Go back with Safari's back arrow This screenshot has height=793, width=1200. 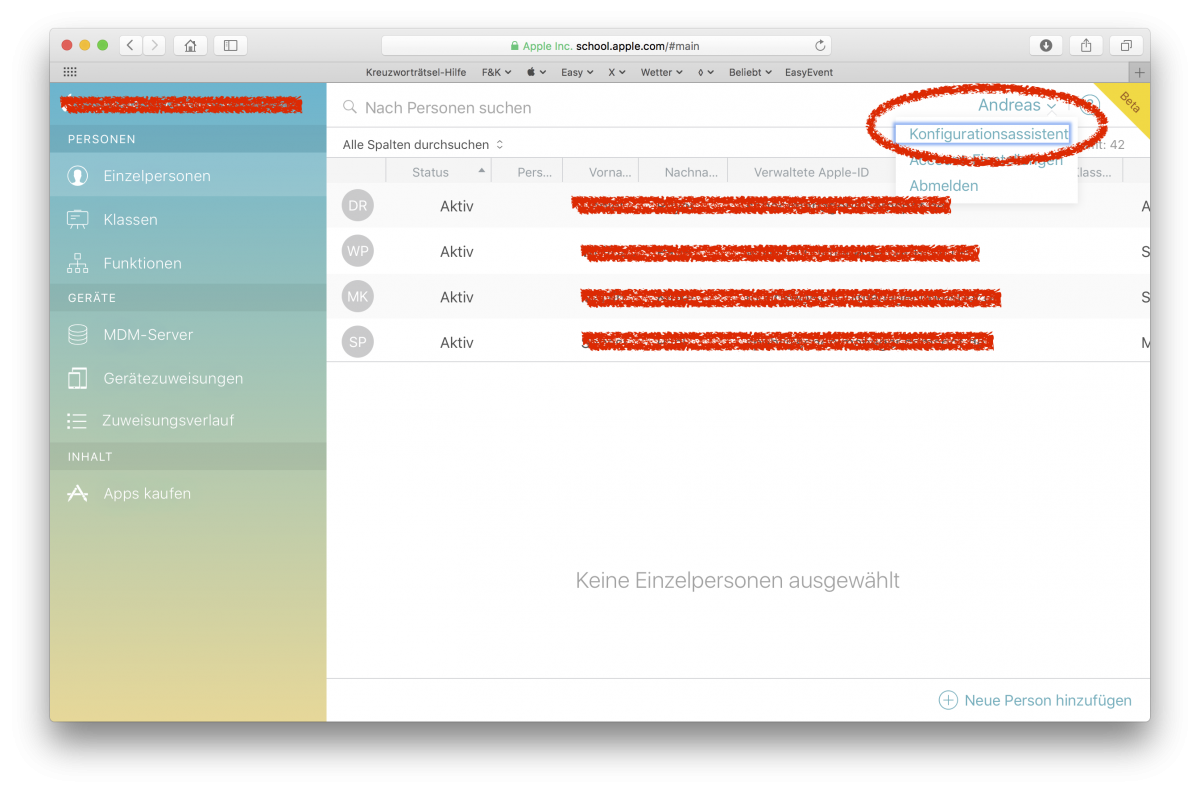click(x=131, y=45)
